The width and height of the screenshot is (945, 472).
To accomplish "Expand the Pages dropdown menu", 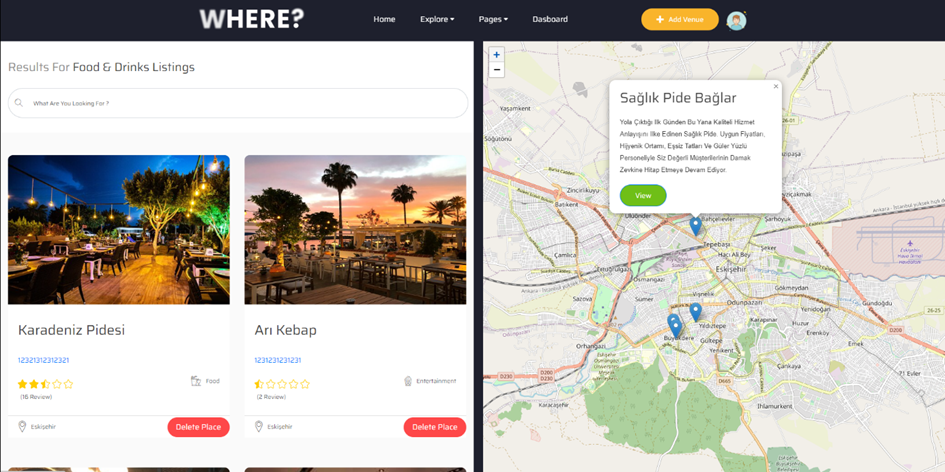I will (x=493, y=19).
